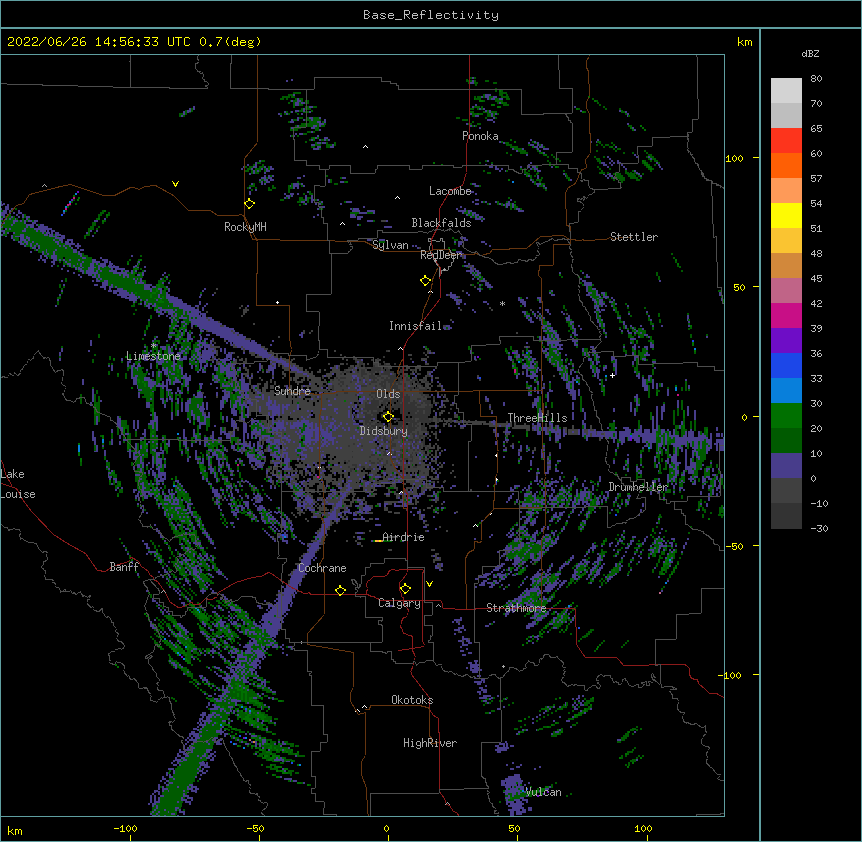This screenshot has height=842, width=862.
Task: Click the Banff label
Action: [x=124, y=567]
